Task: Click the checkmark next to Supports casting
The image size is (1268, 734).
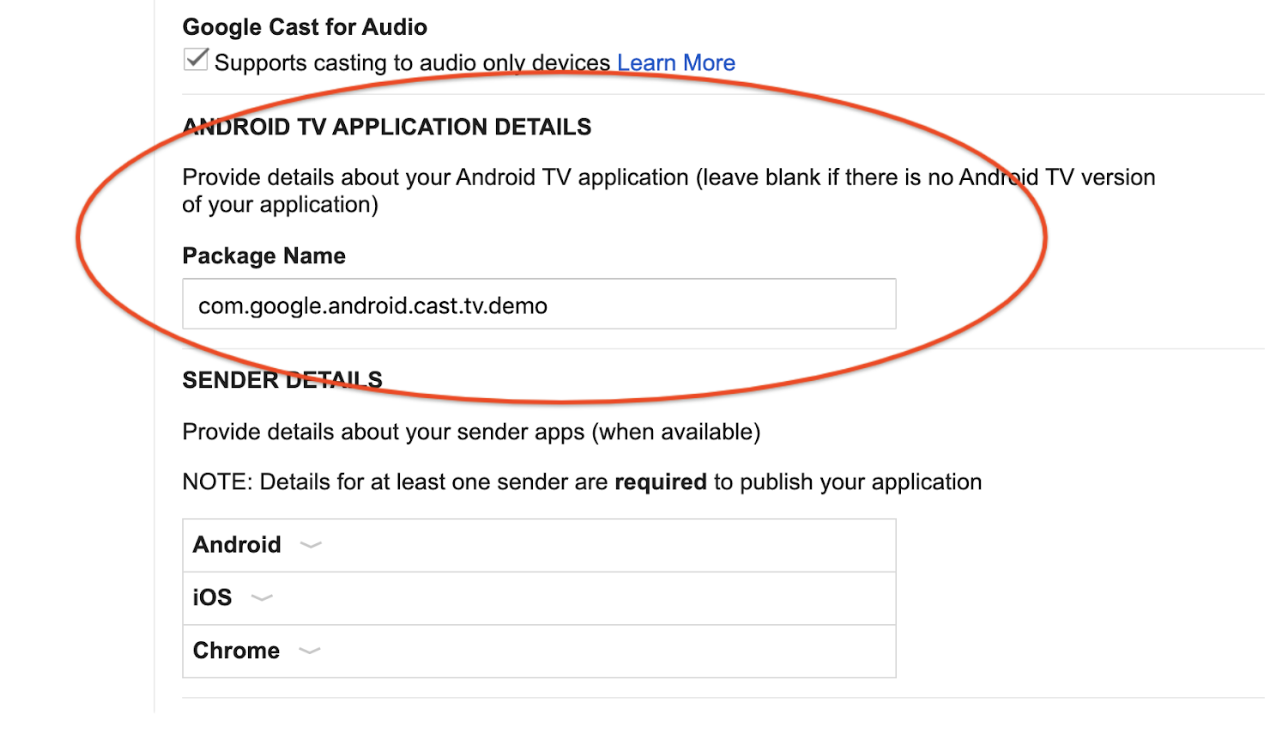Action: tap(194, 59)
